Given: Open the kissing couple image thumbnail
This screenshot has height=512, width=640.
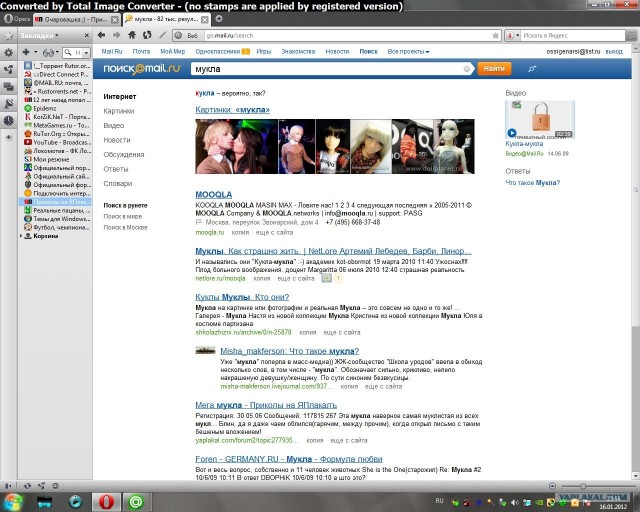Looking at the screenshot, I should [236, 147].
